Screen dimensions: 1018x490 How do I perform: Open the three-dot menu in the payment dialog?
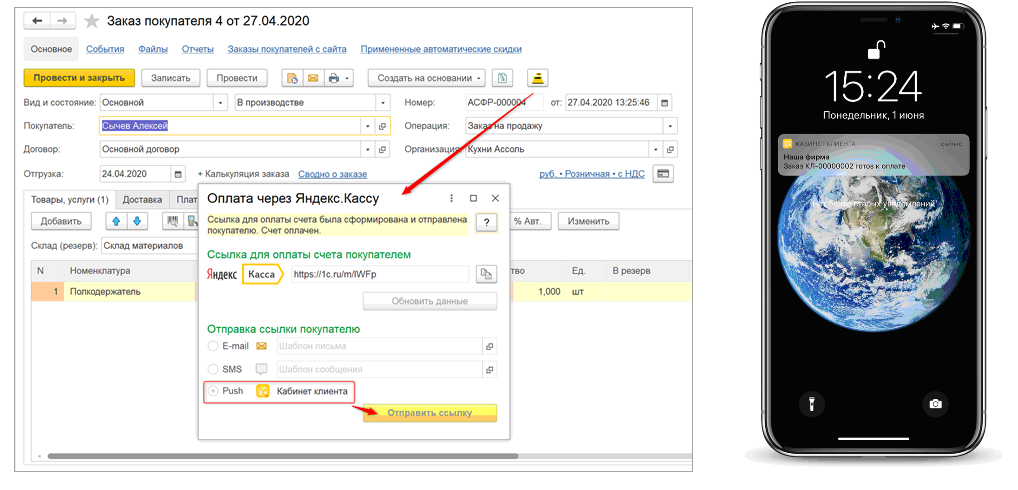451,198
